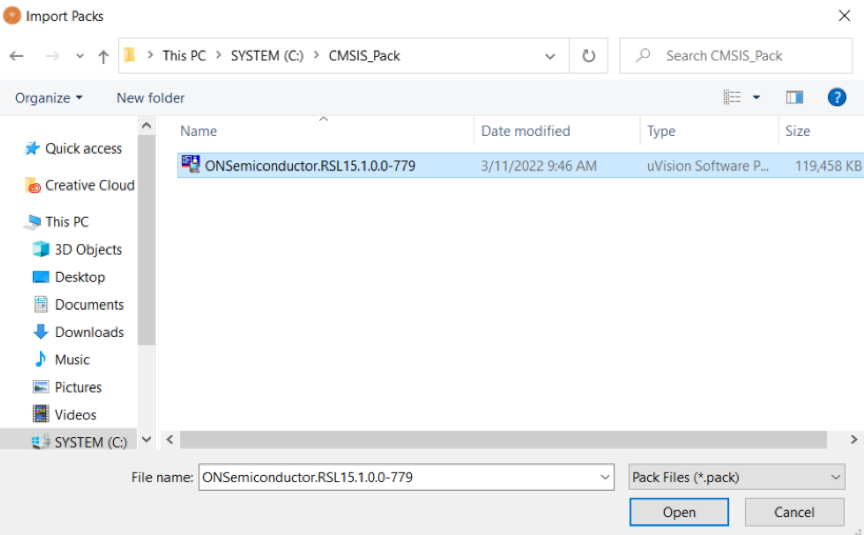864x535 pixels.
Task: Open the view options dropdown arrow
Action: pyautogui.click(x=757, y=97)
